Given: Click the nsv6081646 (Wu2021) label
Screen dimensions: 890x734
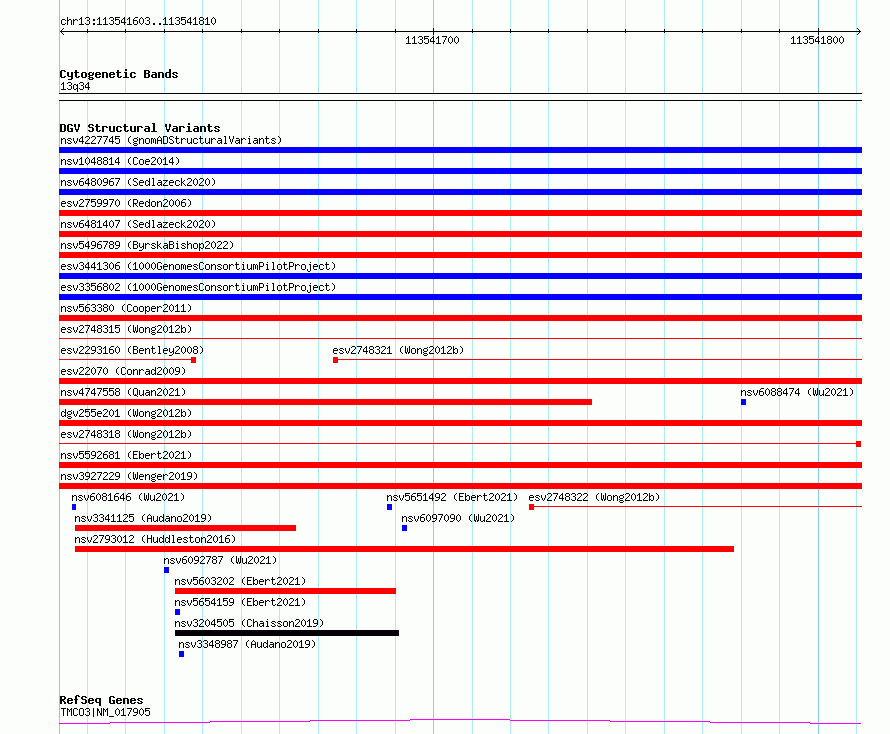Looking at the screenshot, I should (x=128, y=497).
